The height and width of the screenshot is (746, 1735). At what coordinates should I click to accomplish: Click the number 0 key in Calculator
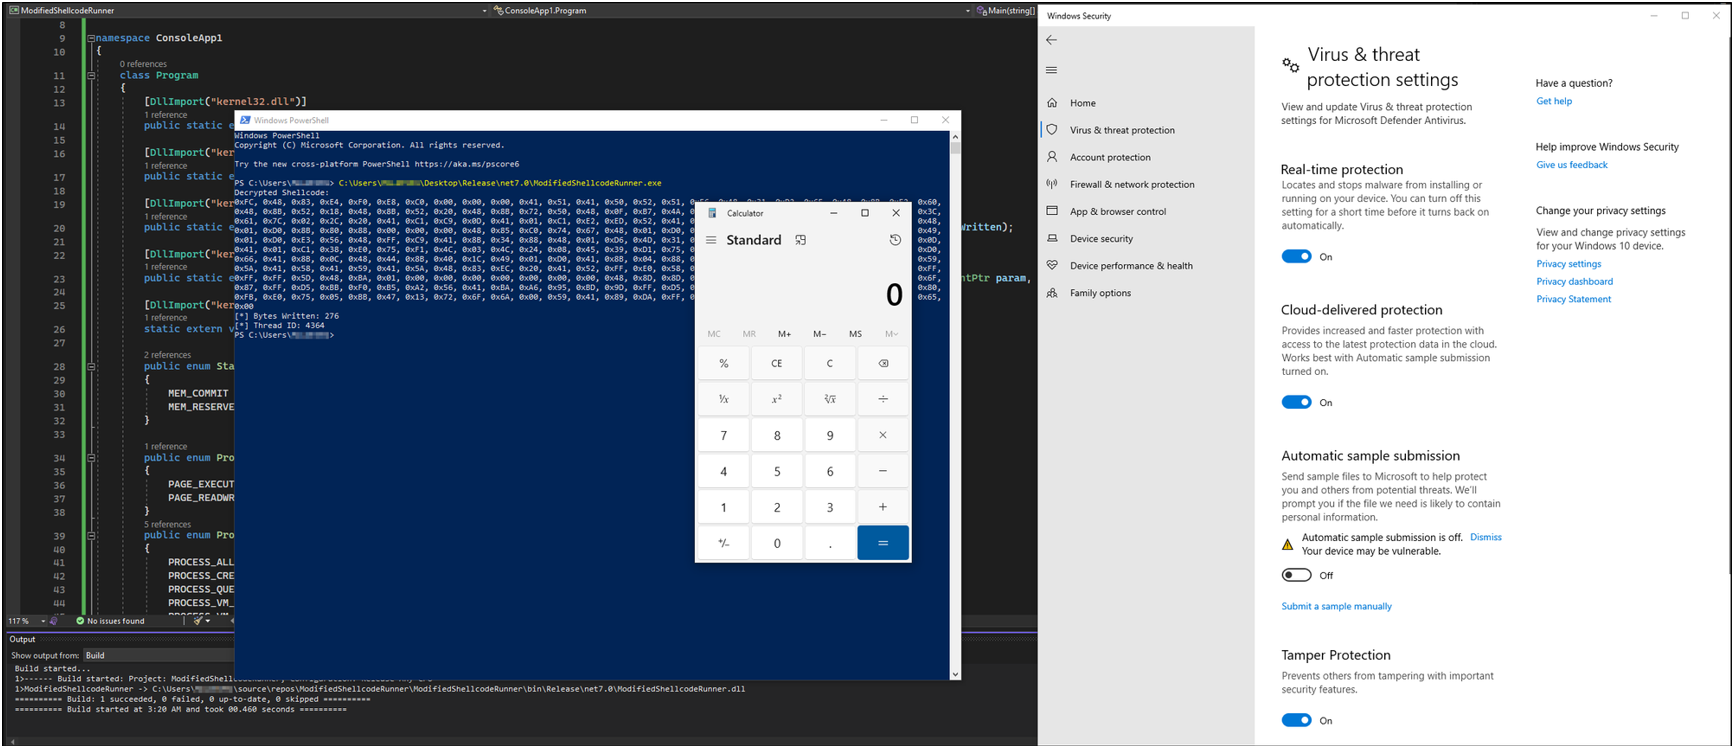tap(777, 543)
